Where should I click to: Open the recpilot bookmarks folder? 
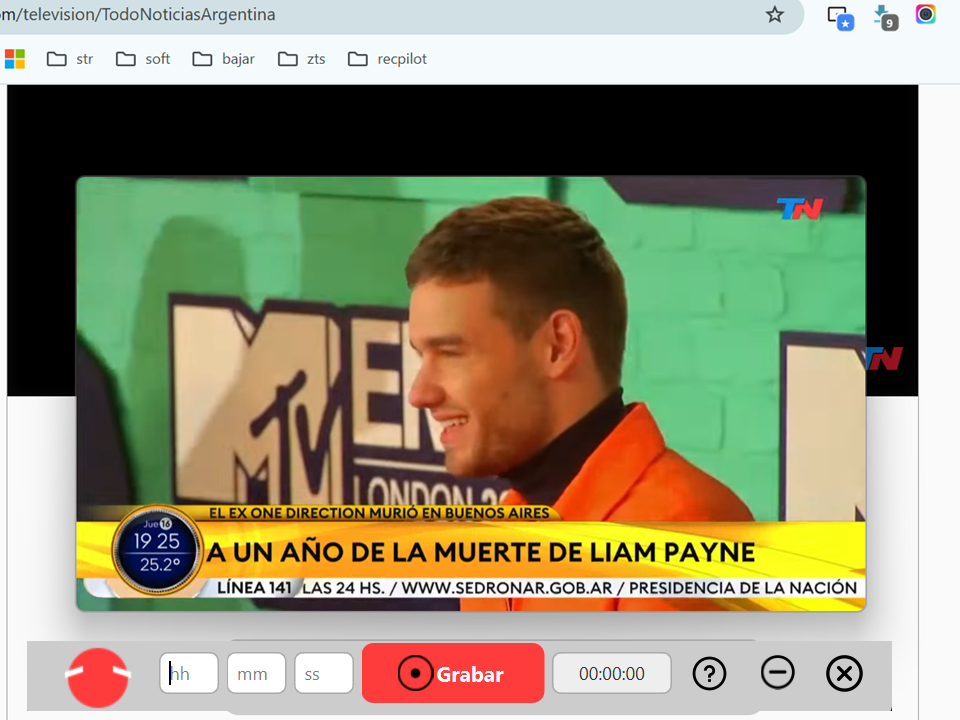pos(388,59)
